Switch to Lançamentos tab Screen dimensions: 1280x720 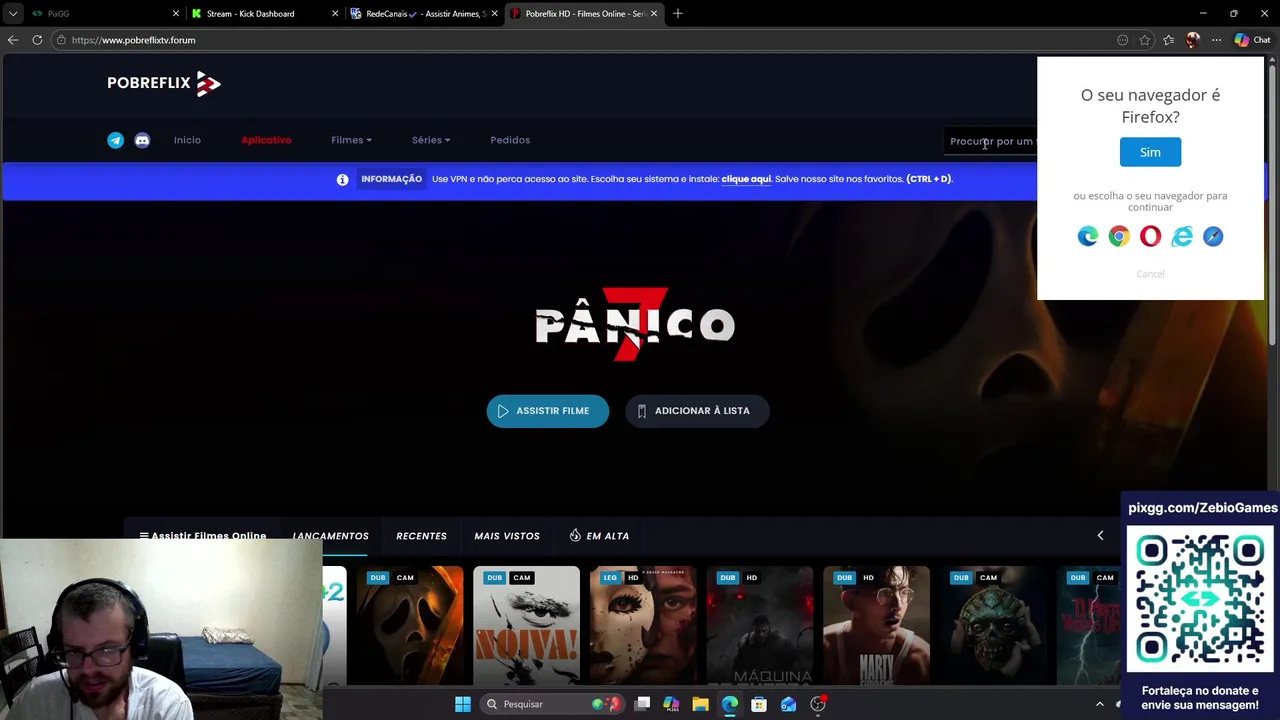tap(330, 536)
